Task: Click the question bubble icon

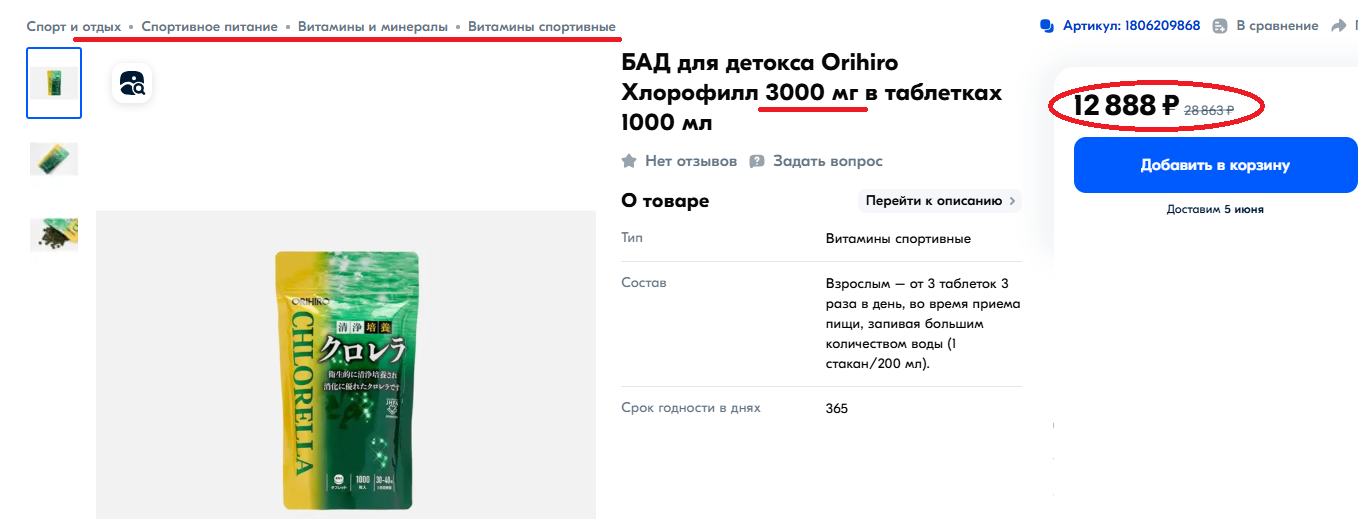Action: coord(757,161)
